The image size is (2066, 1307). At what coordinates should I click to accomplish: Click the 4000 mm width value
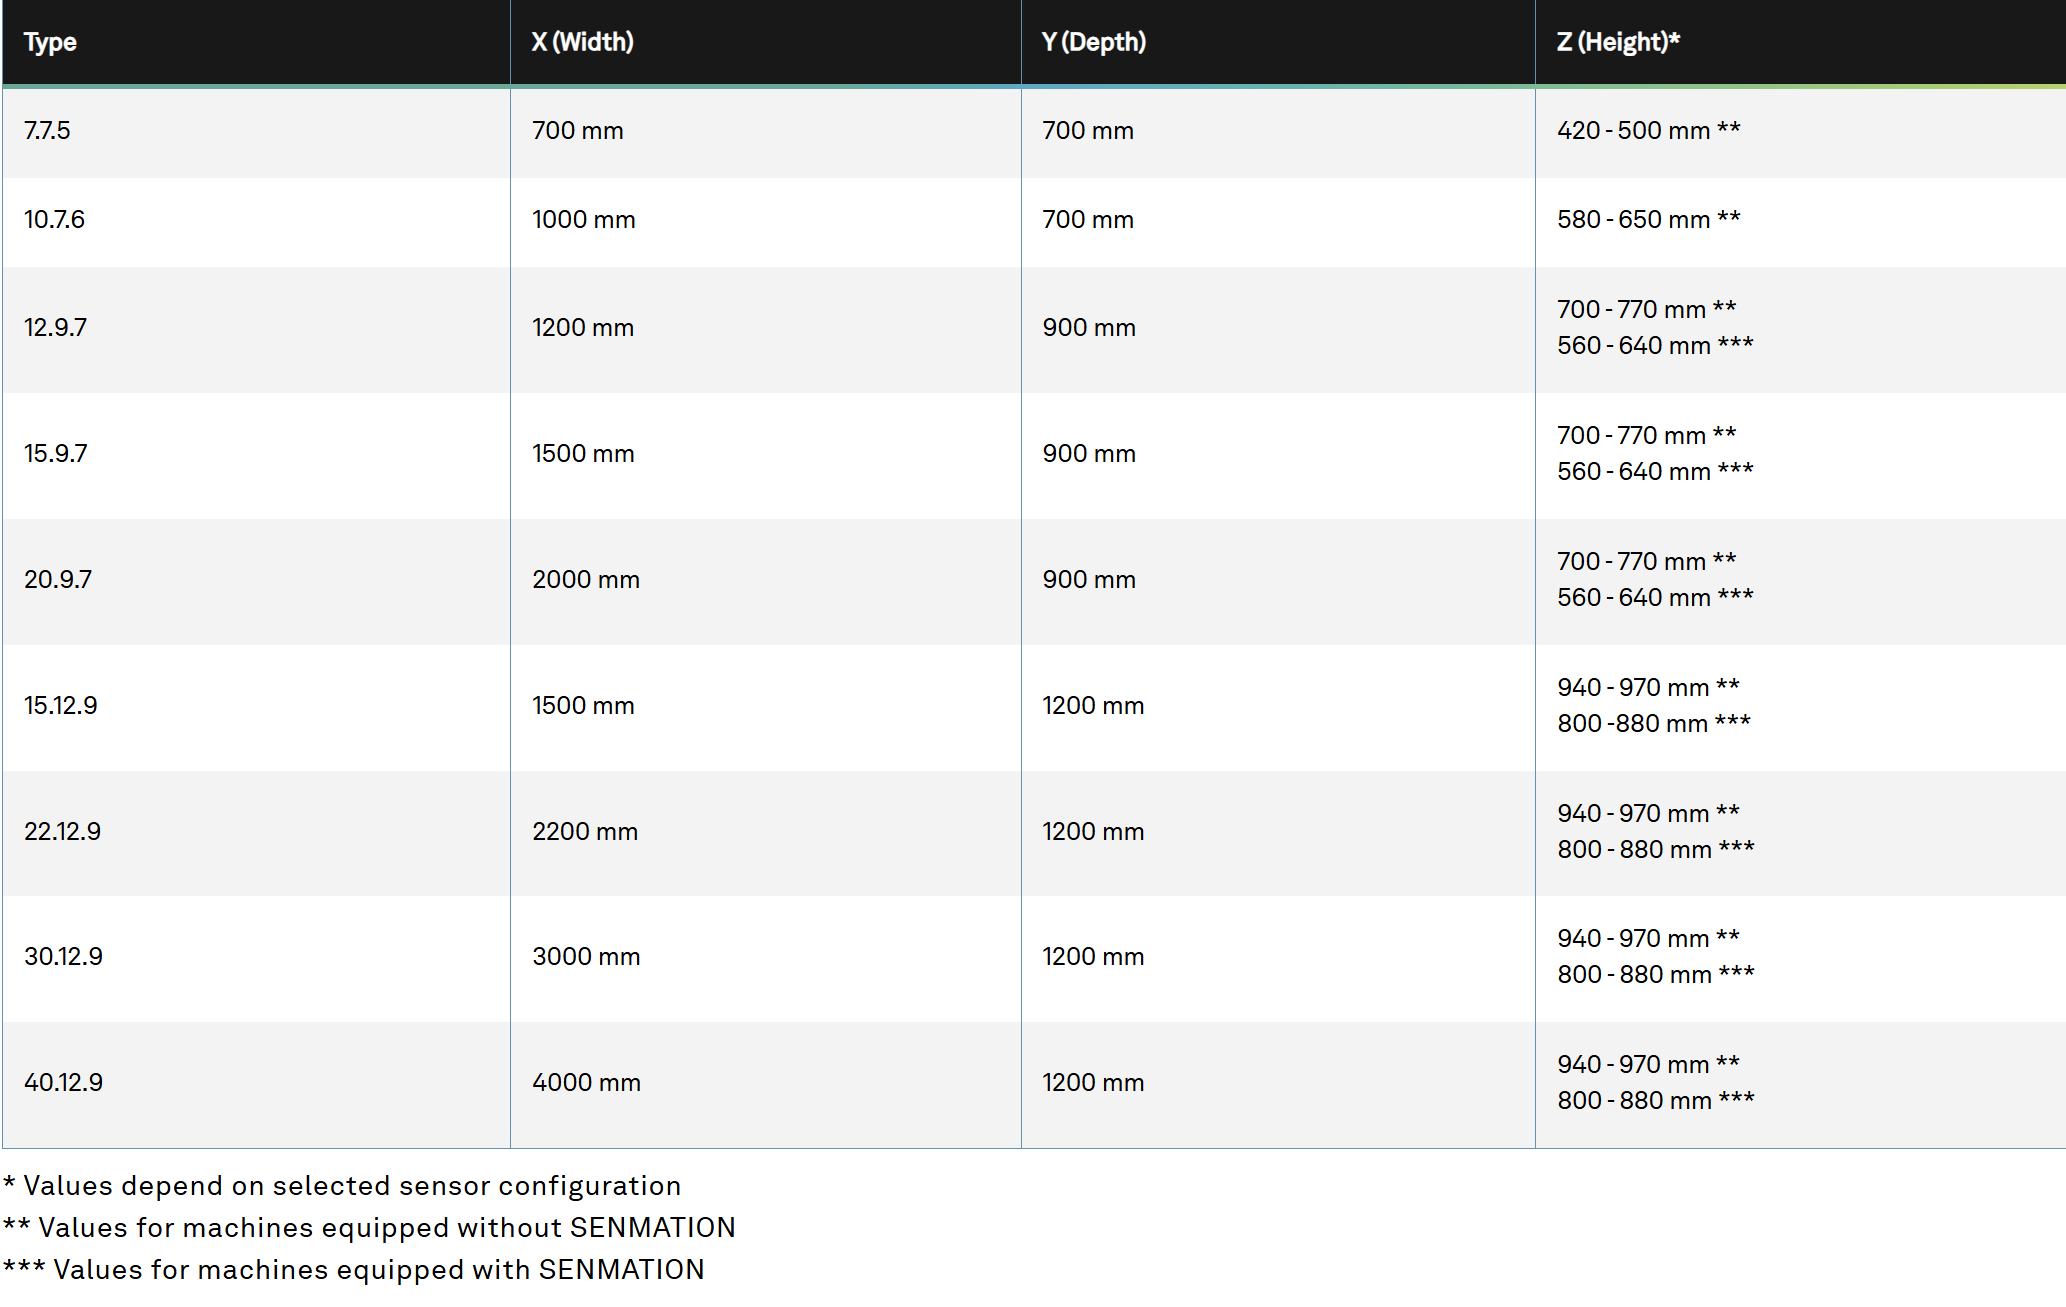[586, 1083]
